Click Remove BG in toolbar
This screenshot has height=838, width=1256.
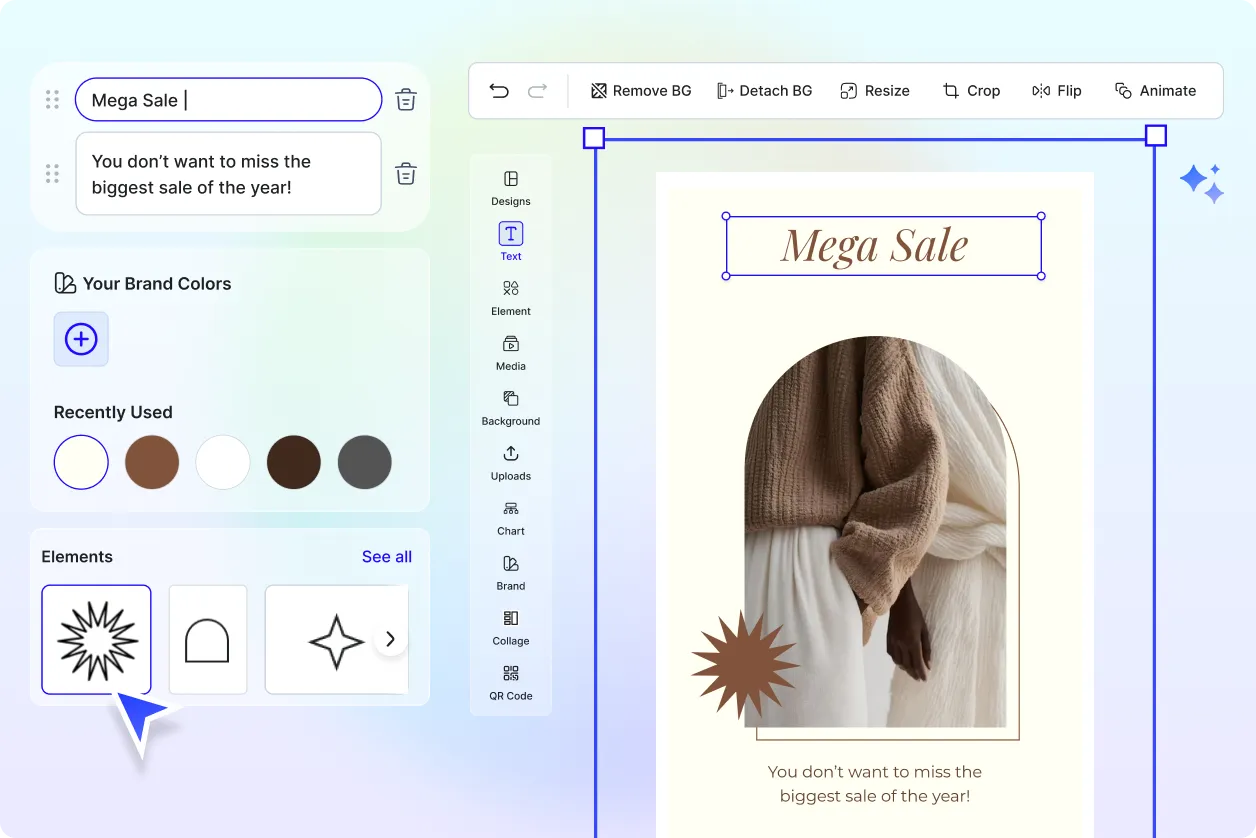(641, 91)
